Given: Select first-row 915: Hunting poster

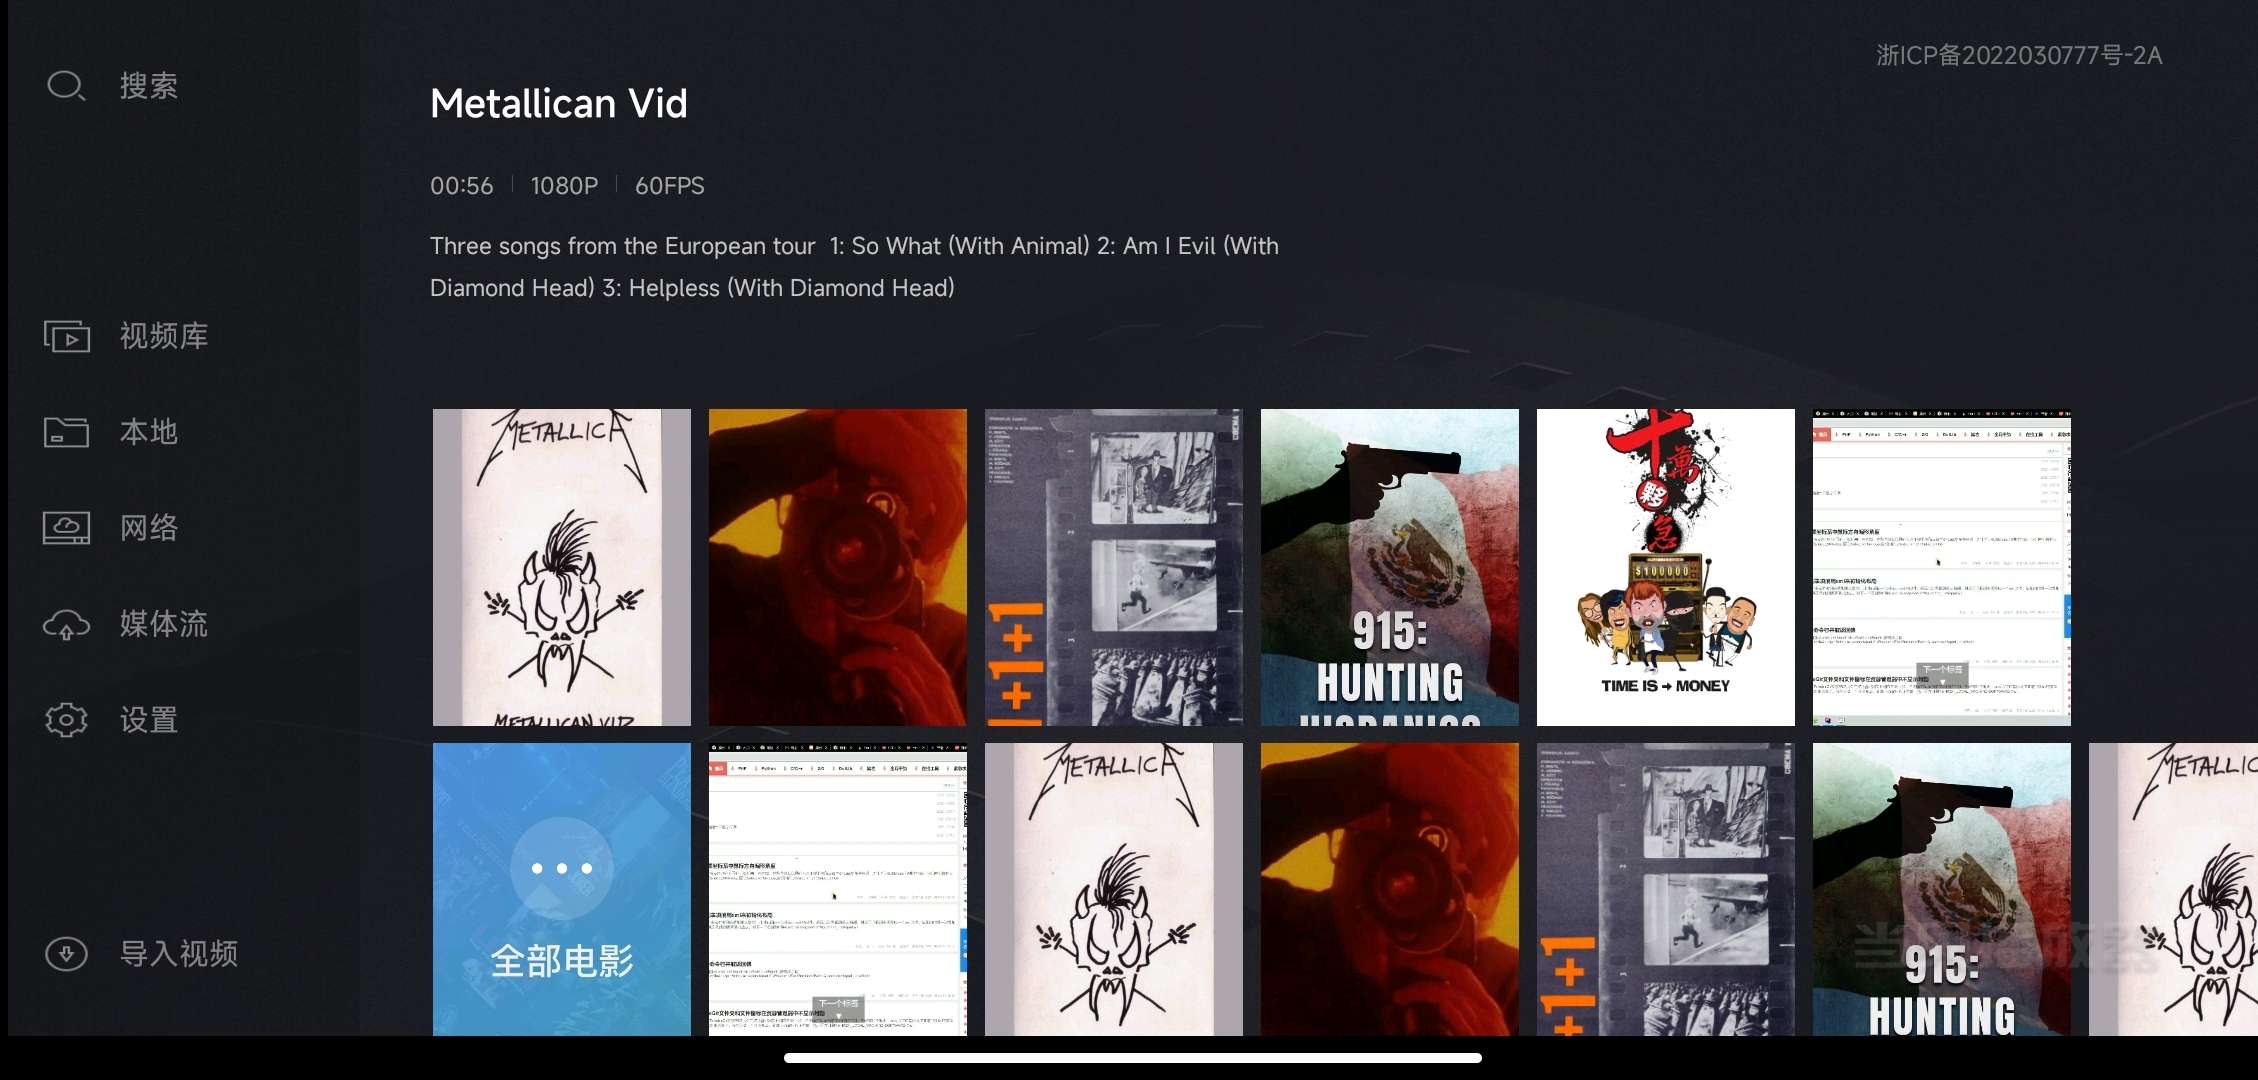Looking at the screenshot, I should [1390, 567].
